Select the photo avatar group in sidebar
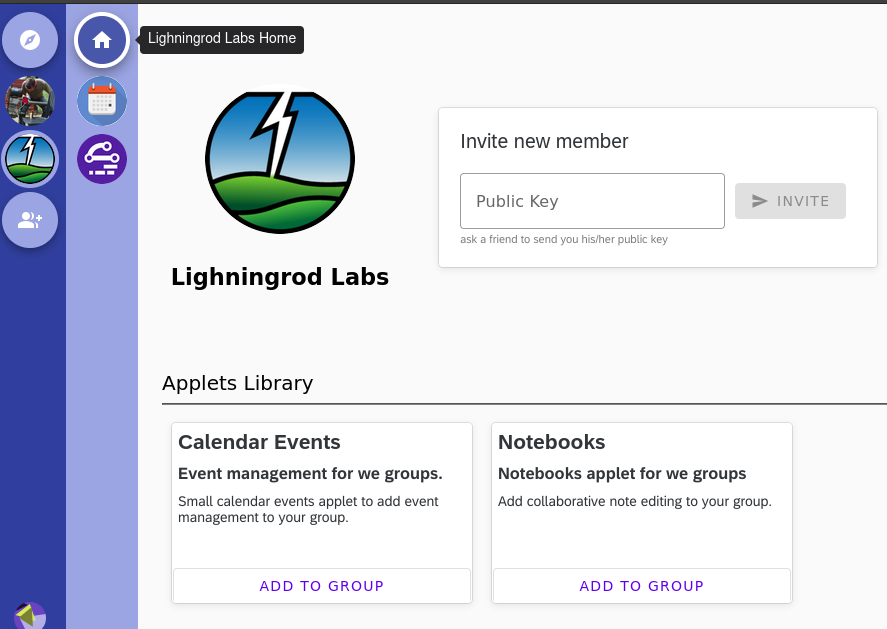The width and height of the screenshot is (887, 629). point(30,101)
